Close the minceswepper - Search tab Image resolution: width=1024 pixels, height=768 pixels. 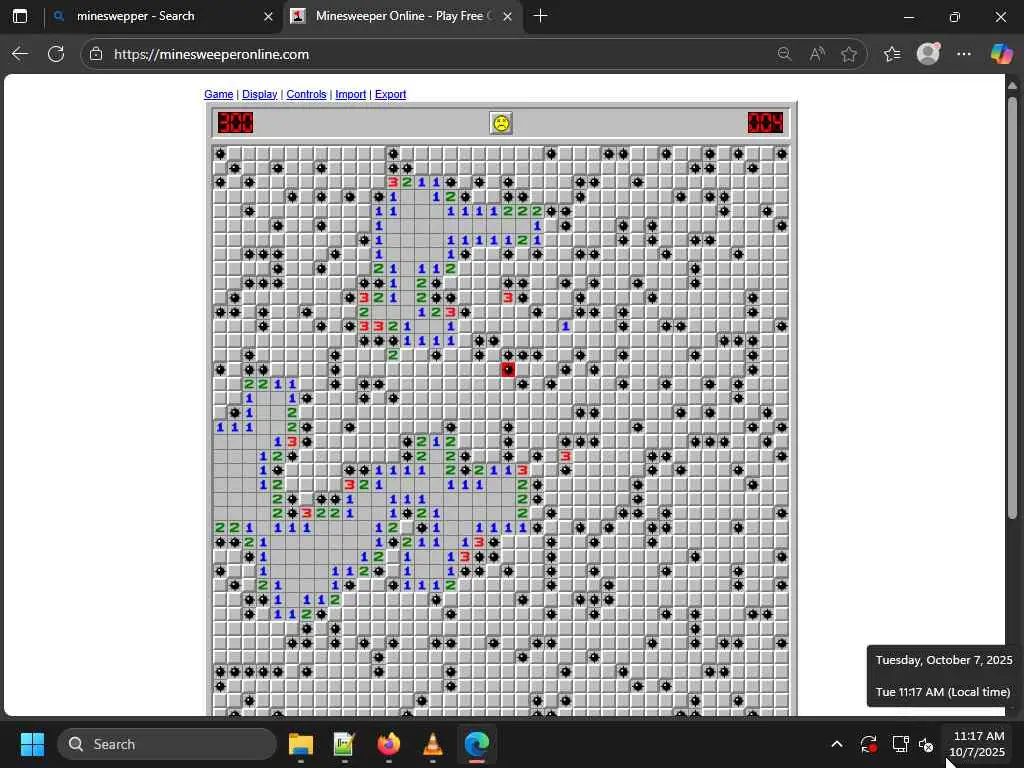pyautogui.click(x=268, y=16)
